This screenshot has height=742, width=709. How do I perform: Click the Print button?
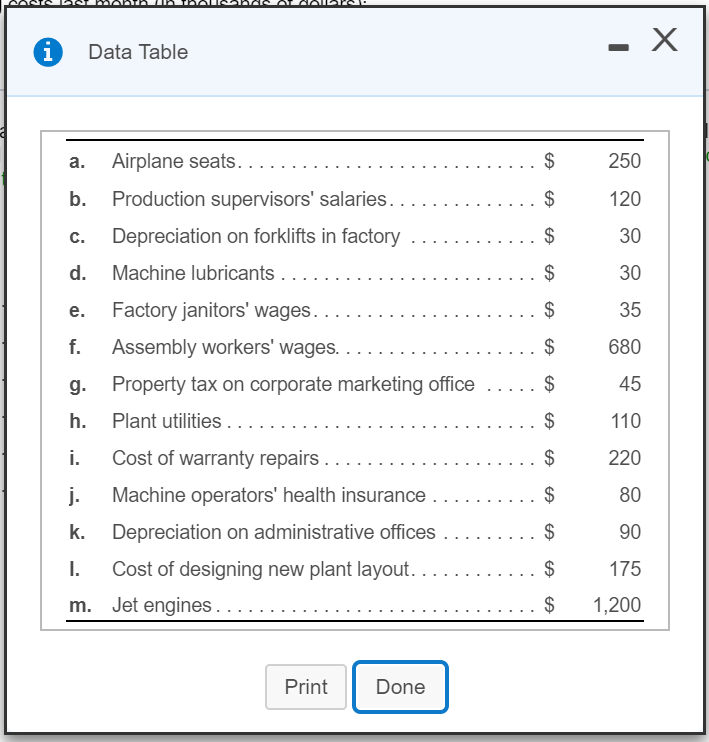coord(306,687)
